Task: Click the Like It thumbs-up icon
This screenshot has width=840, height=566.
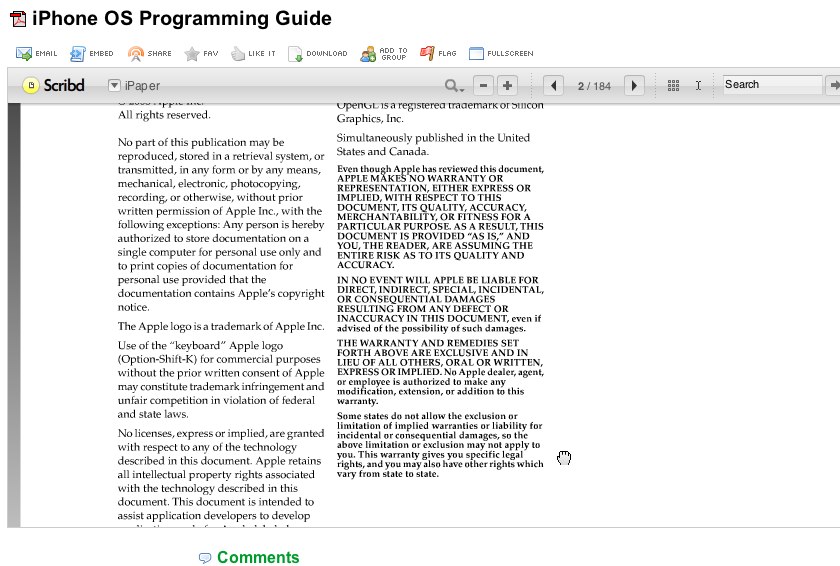Action: point(238,54)
